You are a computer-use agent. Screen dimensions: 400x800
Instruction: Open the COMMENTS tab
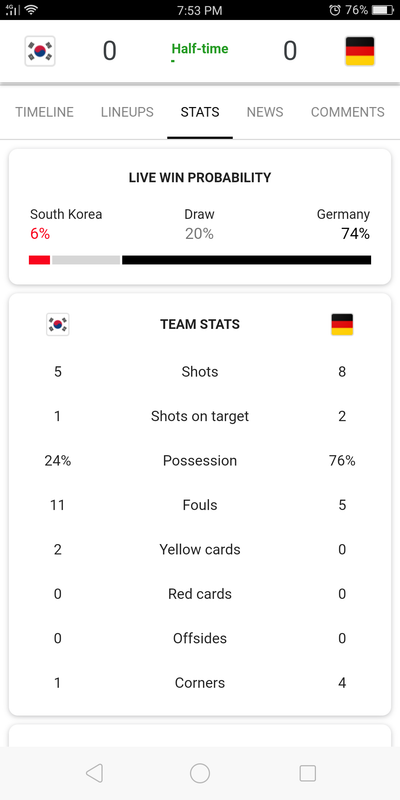(x=348, y=112)
